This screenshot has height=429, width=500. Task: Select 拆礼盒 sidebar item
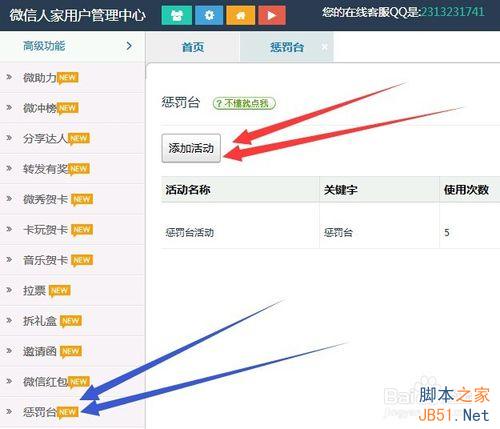[x=72, y=321]
